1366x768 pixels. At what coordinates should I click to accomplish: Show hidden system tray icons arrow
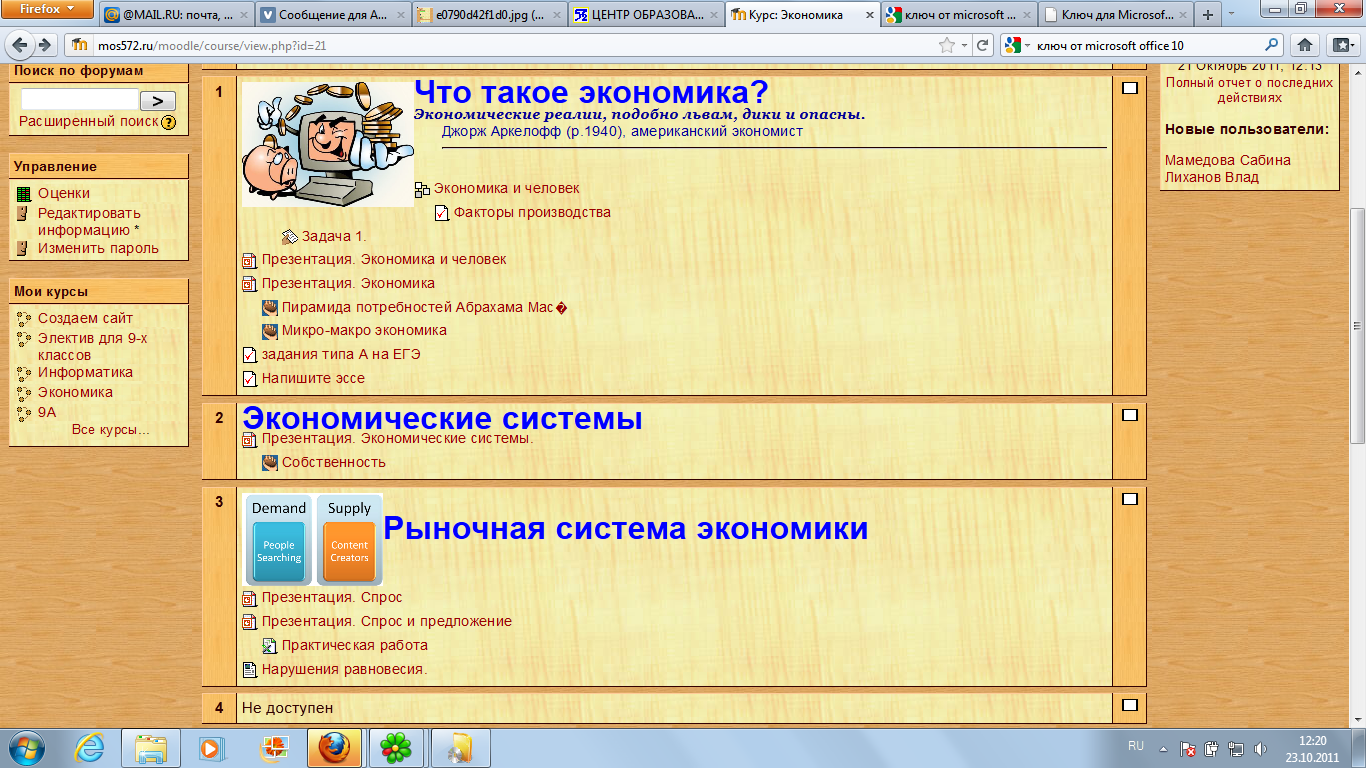coord(1163,748)
